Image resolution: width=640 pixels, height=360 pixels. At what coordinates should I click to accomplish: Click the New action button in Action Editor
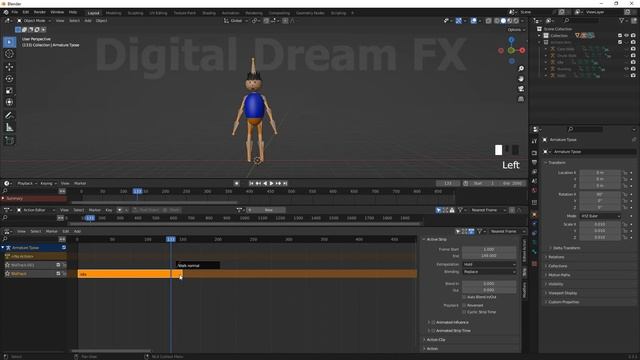pos(266,210)
